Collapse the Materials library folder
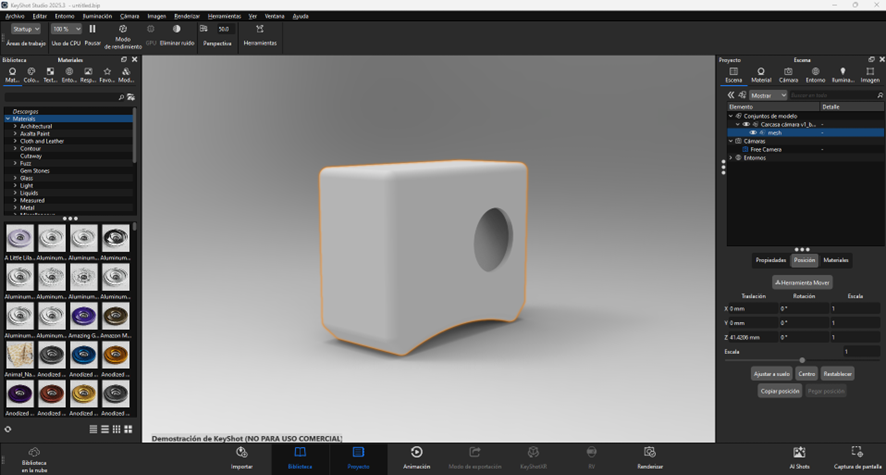 (x=8, y=119)
